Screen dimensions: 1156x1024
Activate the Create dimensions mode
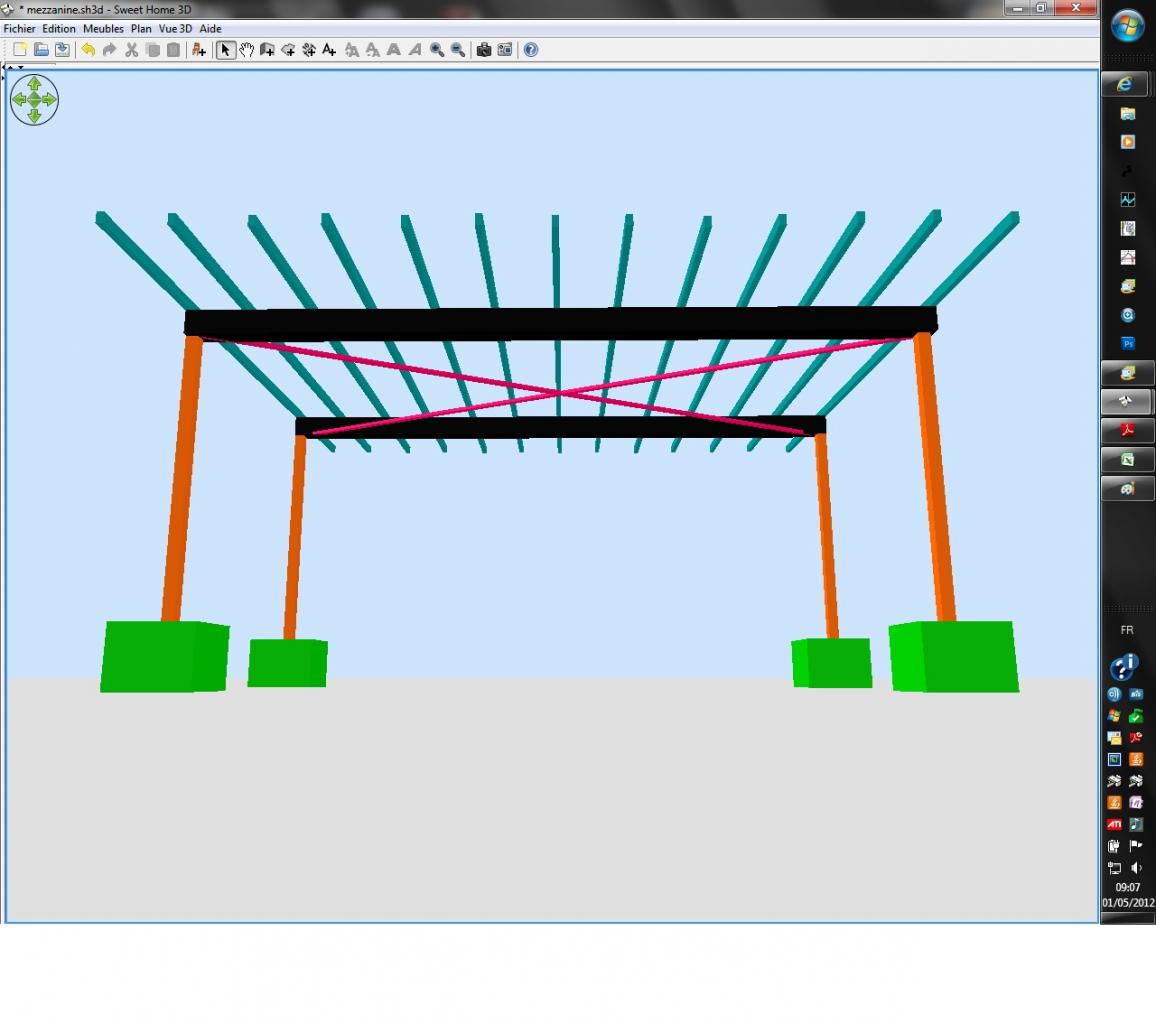pyautogui.click(x=309, y=50)
